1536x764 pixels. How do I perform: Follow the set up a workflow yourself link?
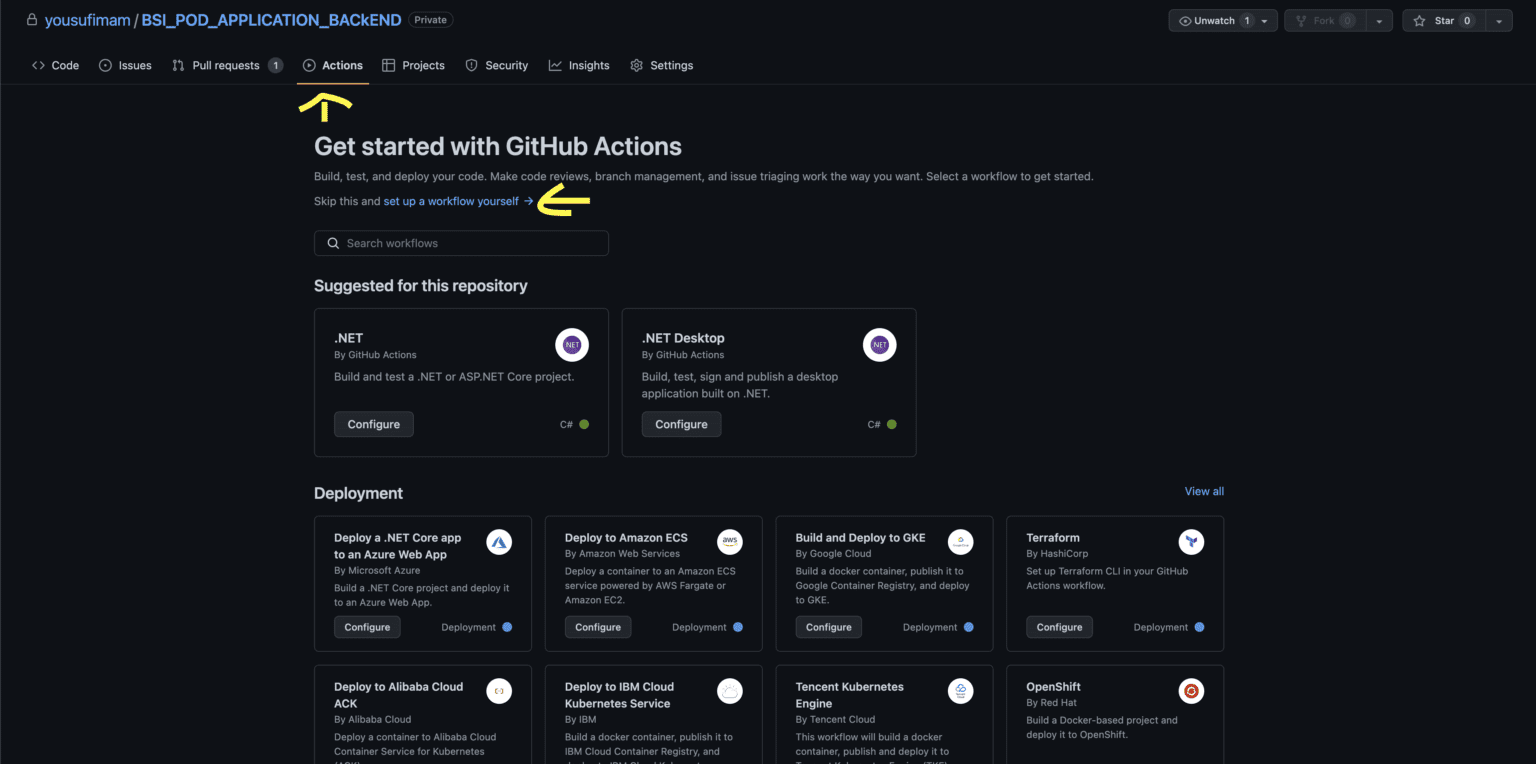coord(450,200)
